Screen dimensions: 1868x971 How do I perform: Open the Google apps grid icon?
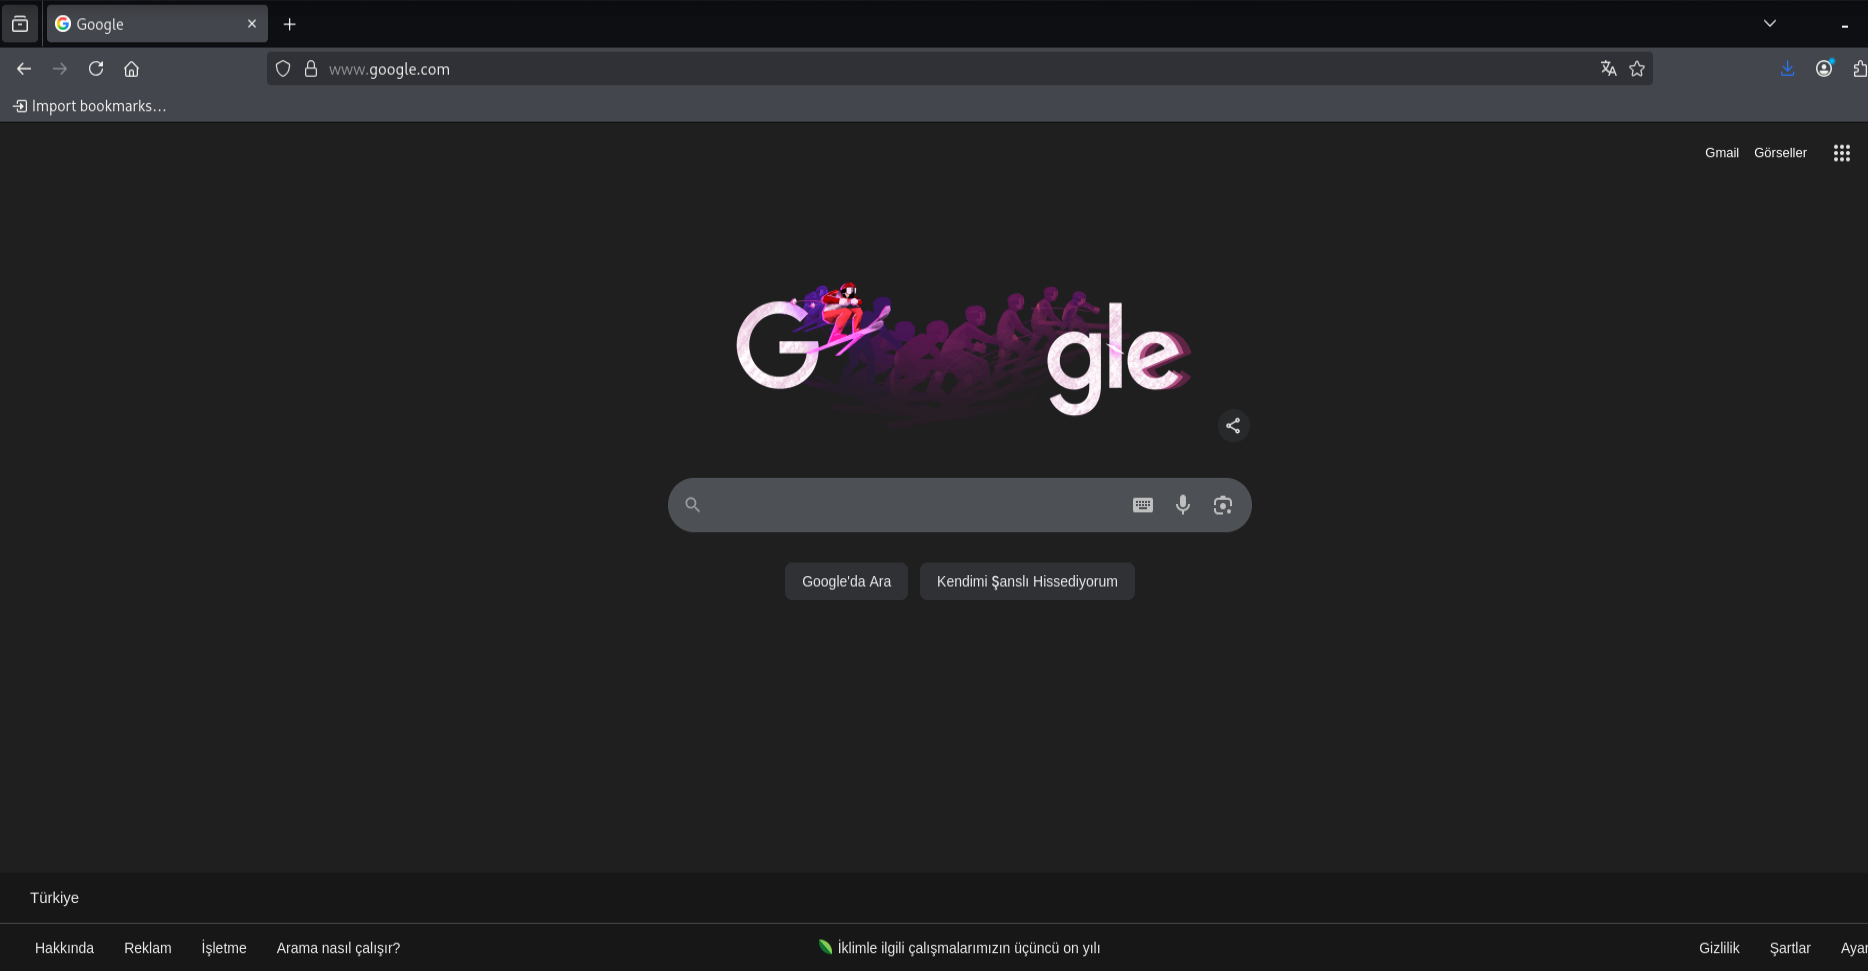coord(1842,153)
